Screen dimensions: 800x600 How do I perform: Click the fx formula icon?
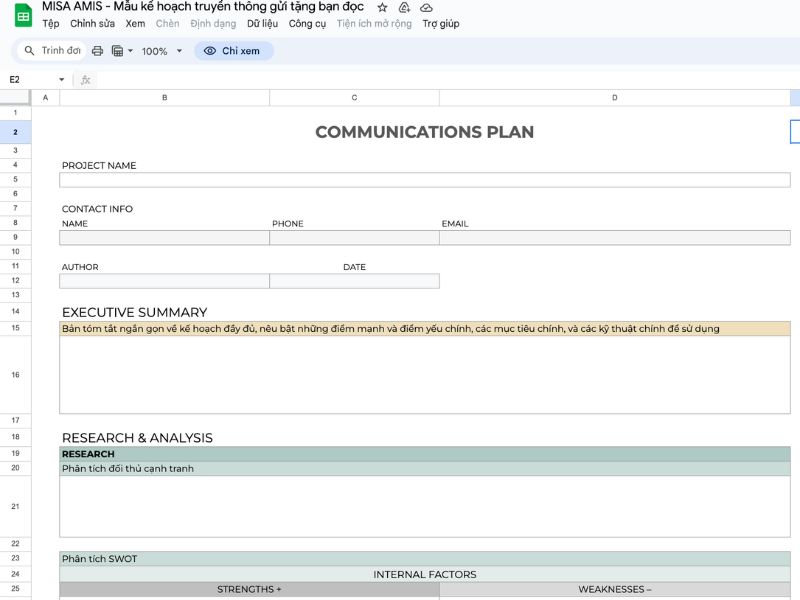click(86, 80)
